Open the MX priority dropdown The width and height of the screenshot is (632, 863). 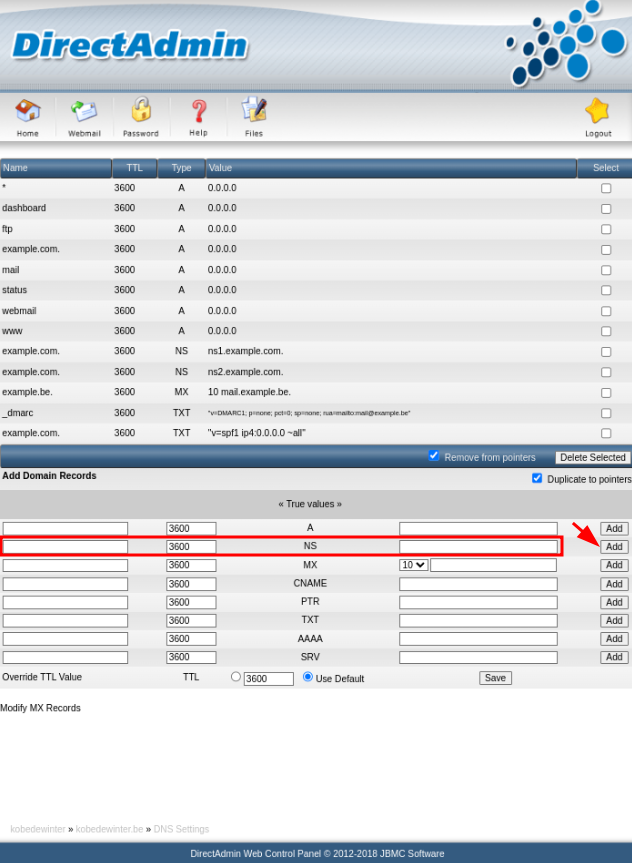click(413, 565)
